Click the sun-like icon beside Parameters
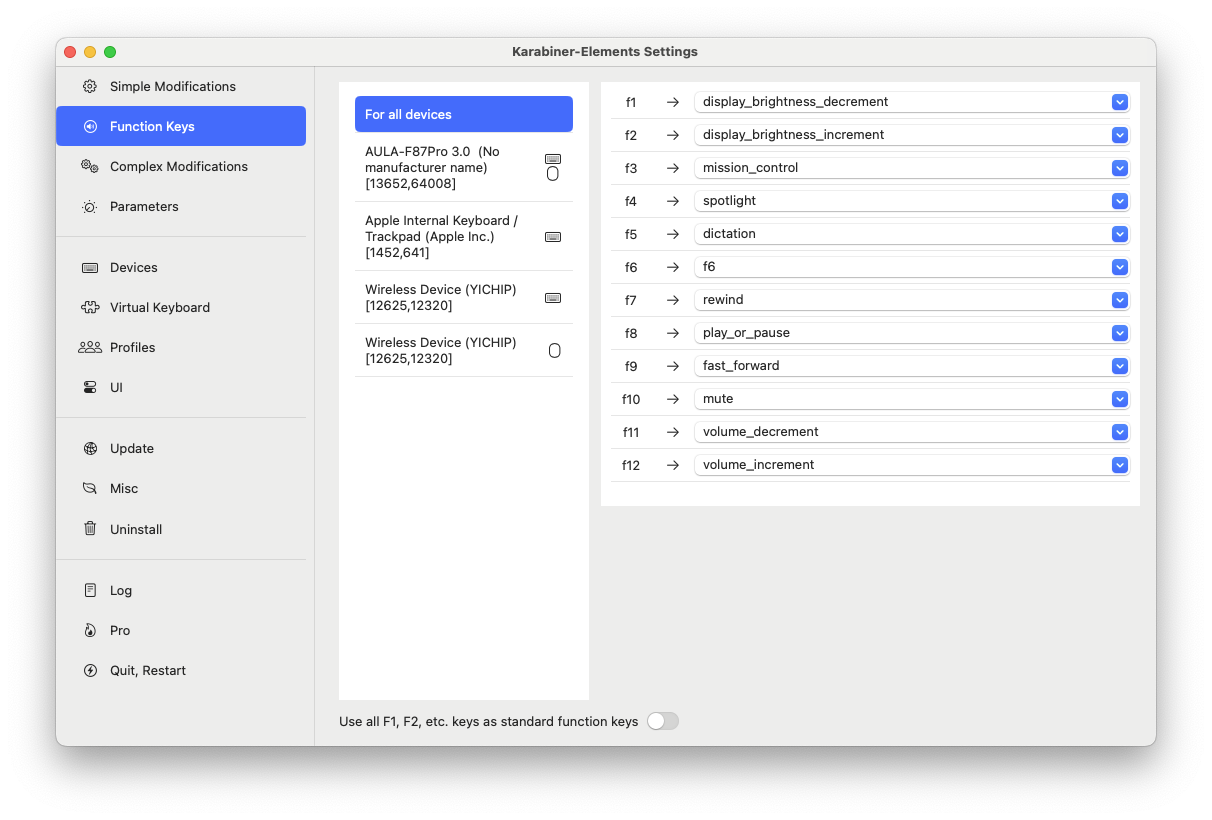This screenshot has height=820, width=1212. [90, 206]
